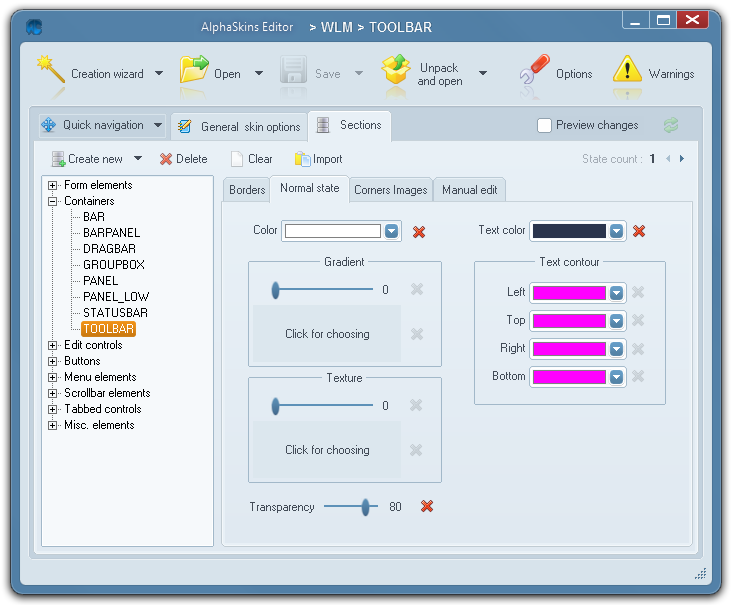Open the Unpack and open dropdown arrow
Viewport: 731px width, 605px height.
(x=483, y=73)
